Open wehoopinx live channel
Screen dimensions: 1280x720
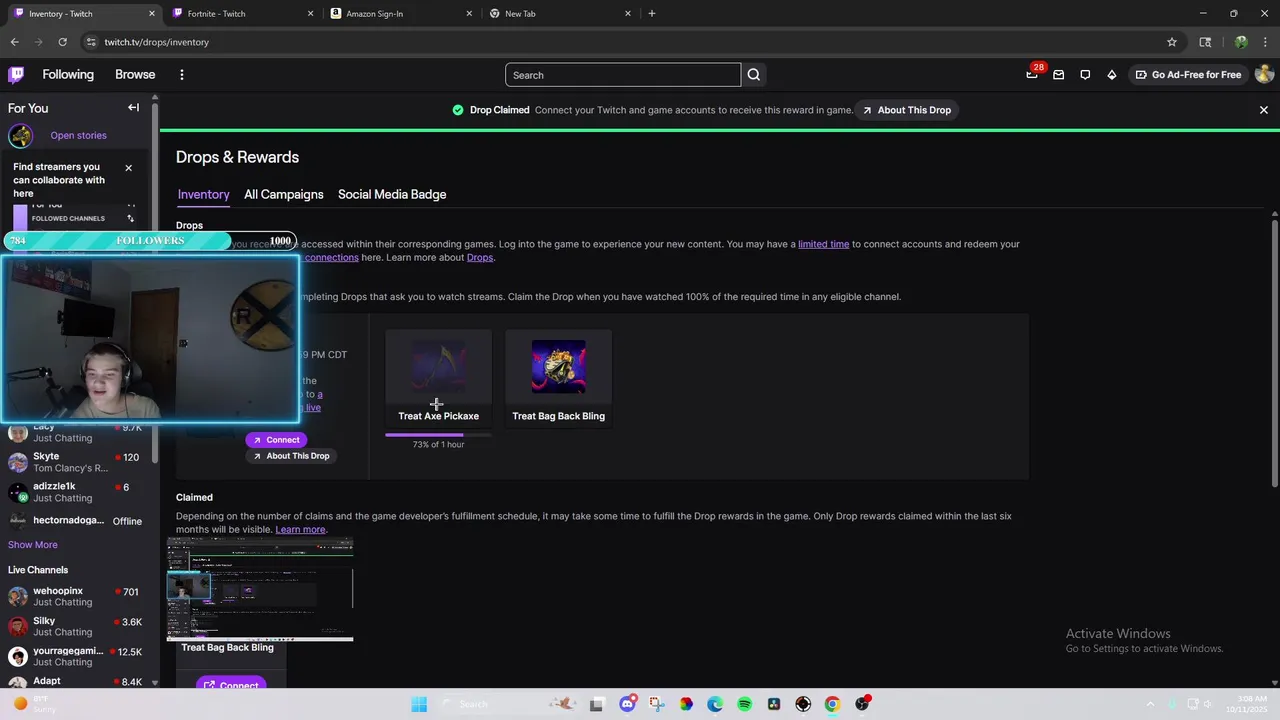[78, 596]
